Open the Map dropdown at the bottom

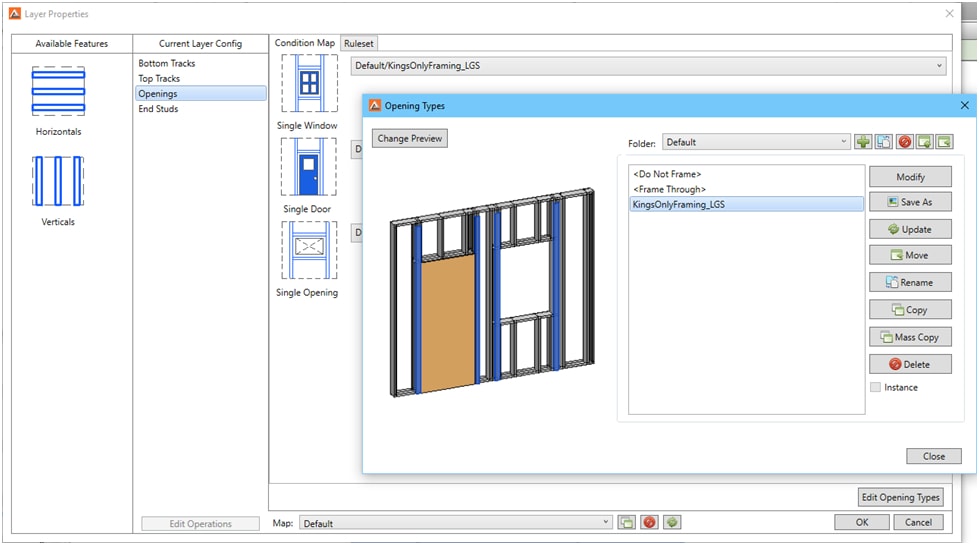coord(454,523)
